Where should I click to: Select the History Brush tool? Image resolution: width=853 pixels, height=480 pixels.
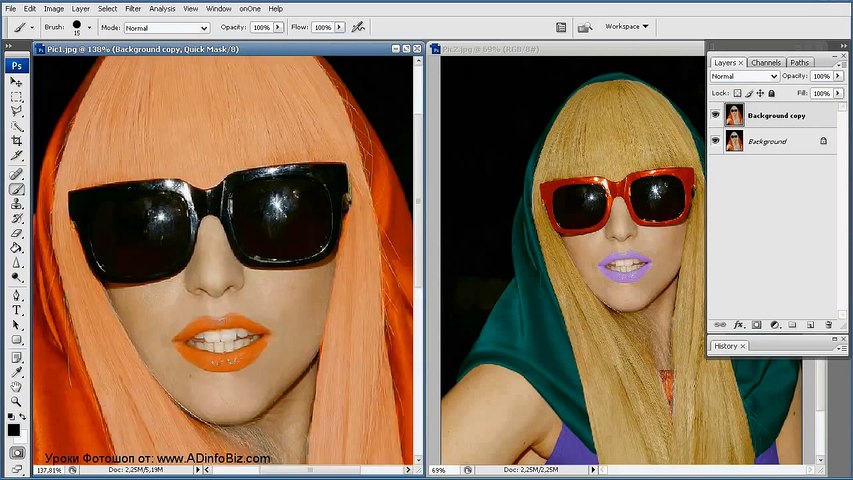16,218
